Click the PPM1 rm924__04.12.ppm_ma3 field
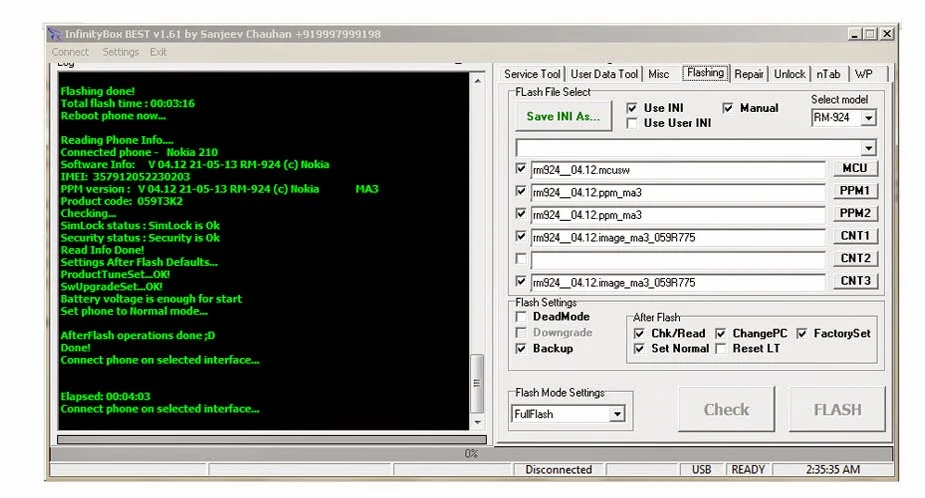 coord(678,192)
